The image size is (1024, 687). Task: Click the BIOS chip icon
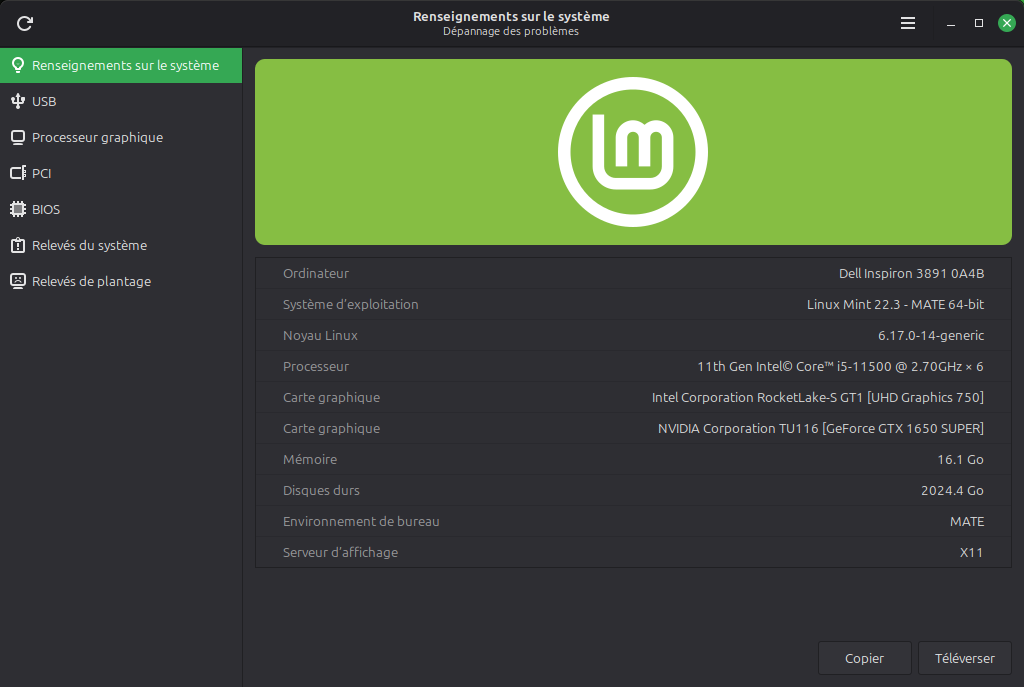[18, 209]
